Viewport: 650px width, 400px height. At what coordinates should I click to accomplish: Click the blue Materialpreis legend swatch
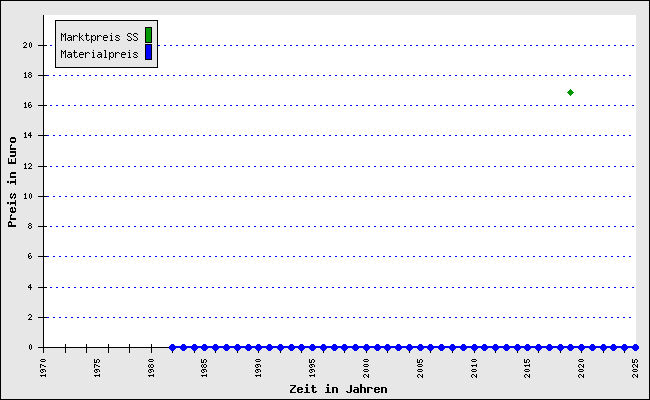pyautogui.click(x=148, y=52)
